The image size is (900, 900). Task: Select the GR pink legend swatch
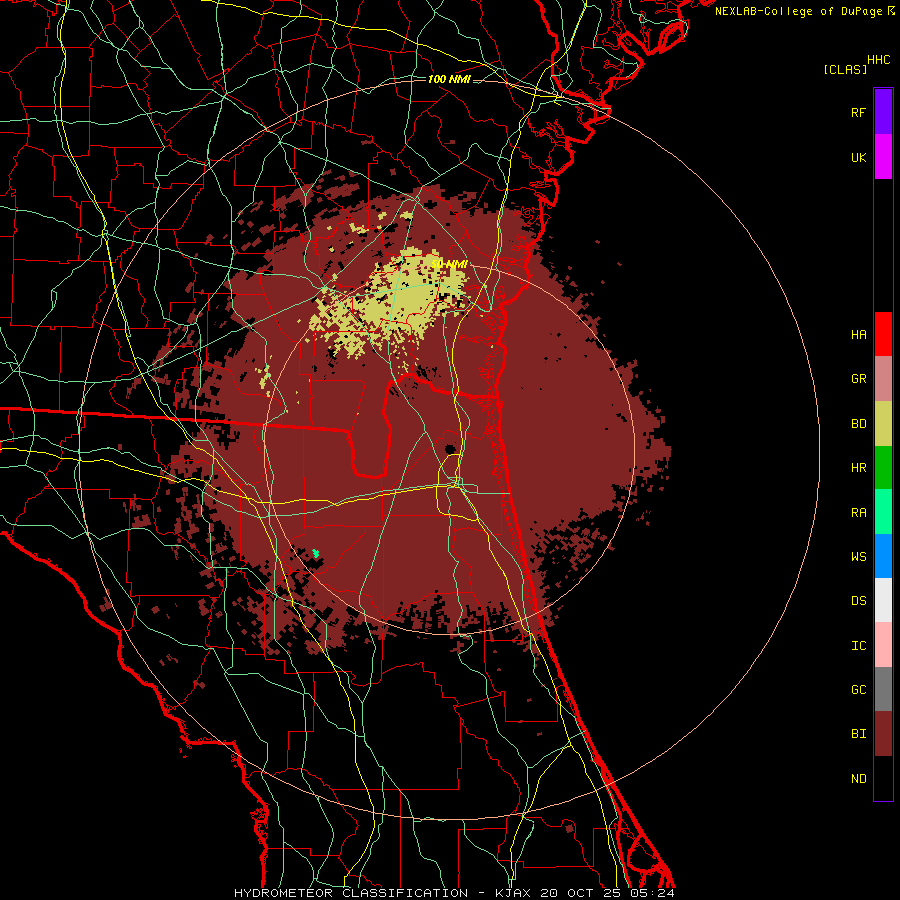pyautogui.click(x=883, y=379)
